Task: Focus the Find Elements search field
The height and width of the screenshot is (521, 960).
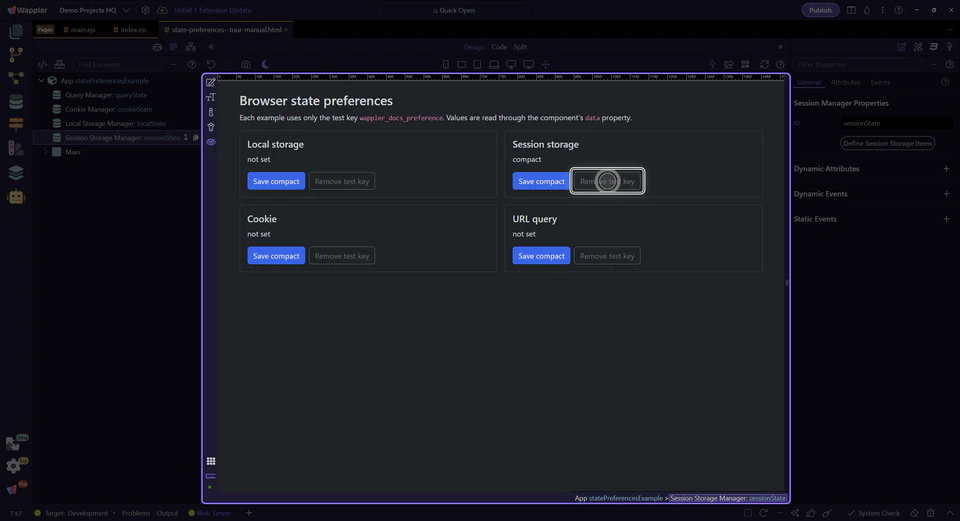Action: [116, 64]
